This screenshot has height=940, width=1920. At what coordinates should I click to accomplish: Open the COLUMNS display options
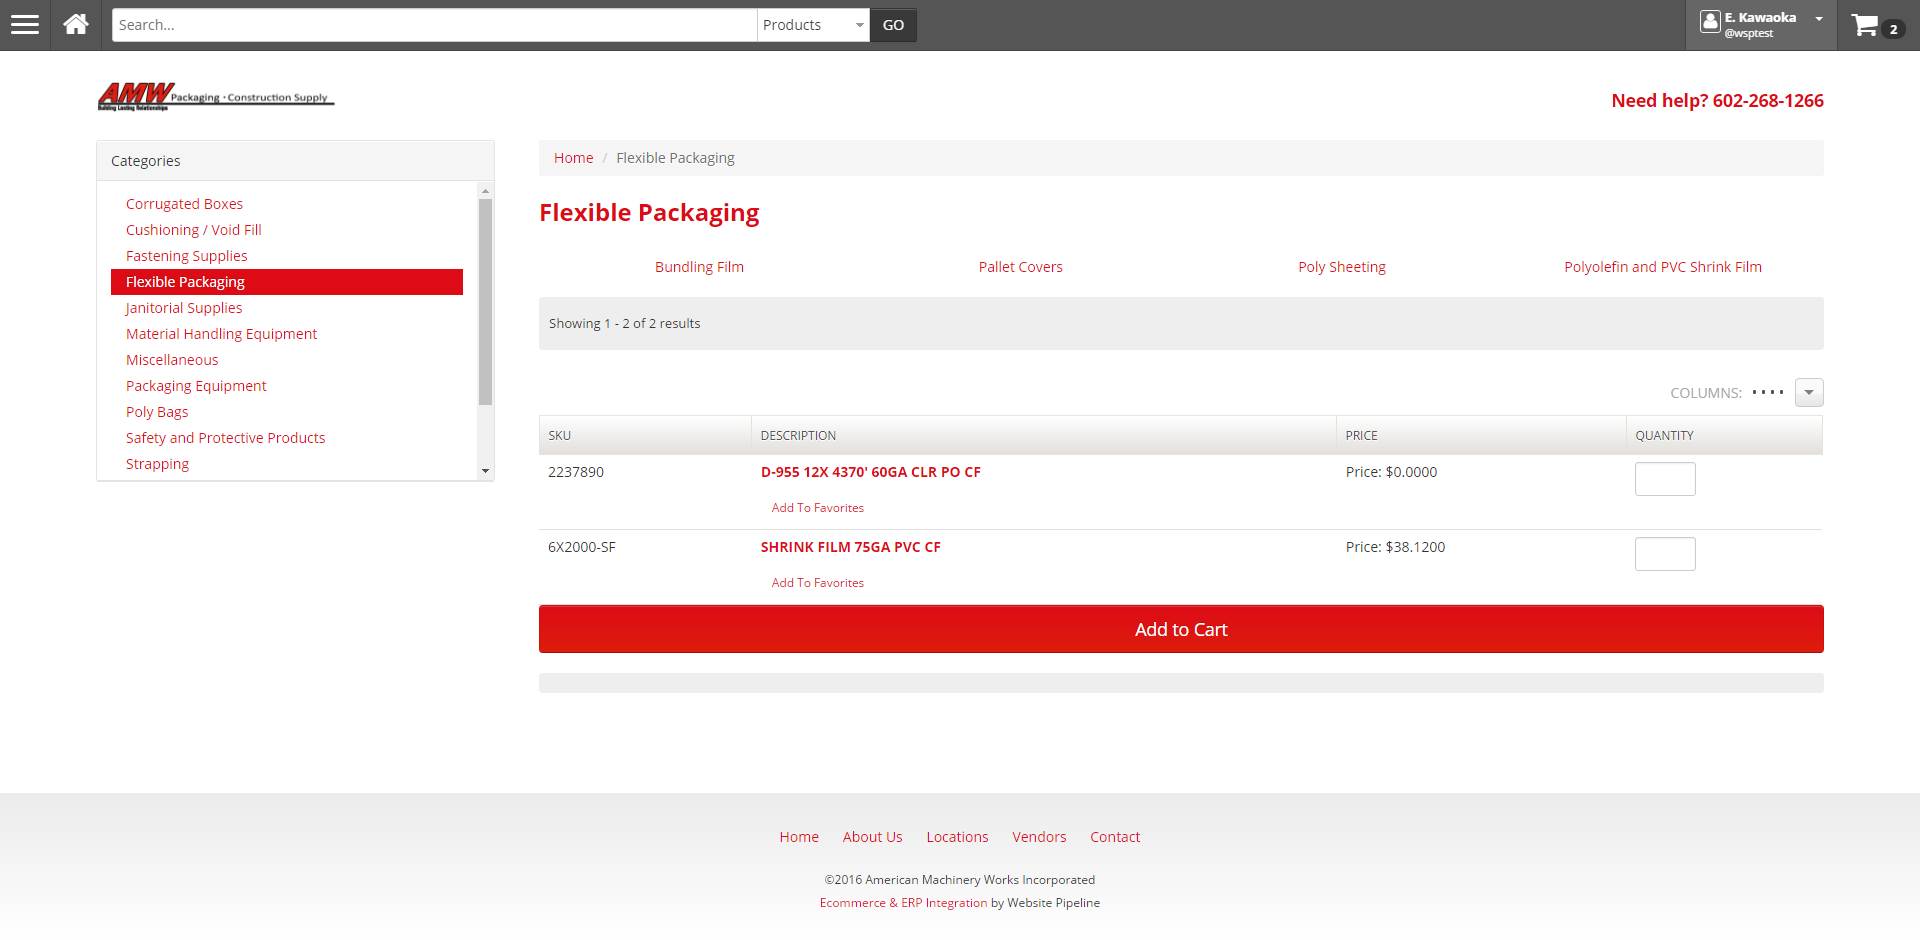pos(1705,392)
